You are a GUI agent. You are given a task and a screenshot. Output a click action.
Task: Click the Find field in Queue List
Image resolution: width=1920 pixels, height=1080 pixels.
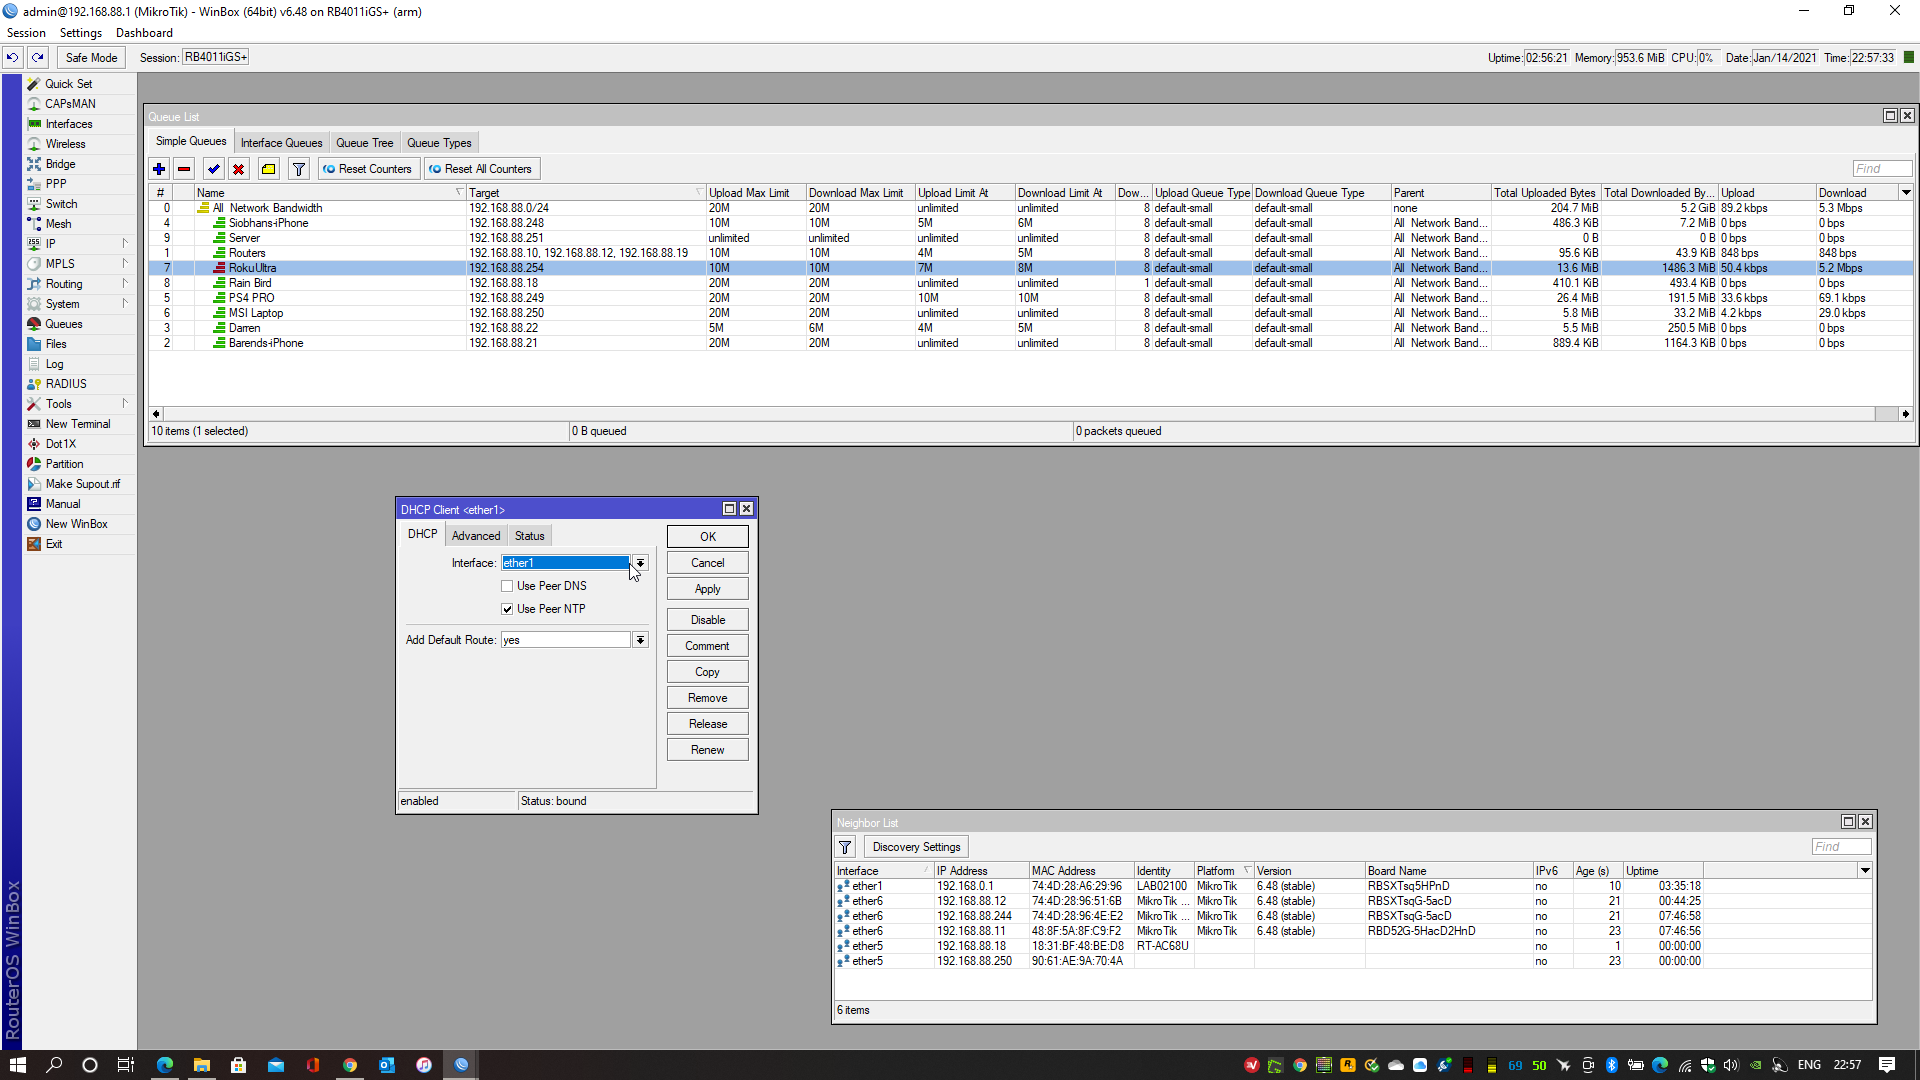(x=1881, y=167)
